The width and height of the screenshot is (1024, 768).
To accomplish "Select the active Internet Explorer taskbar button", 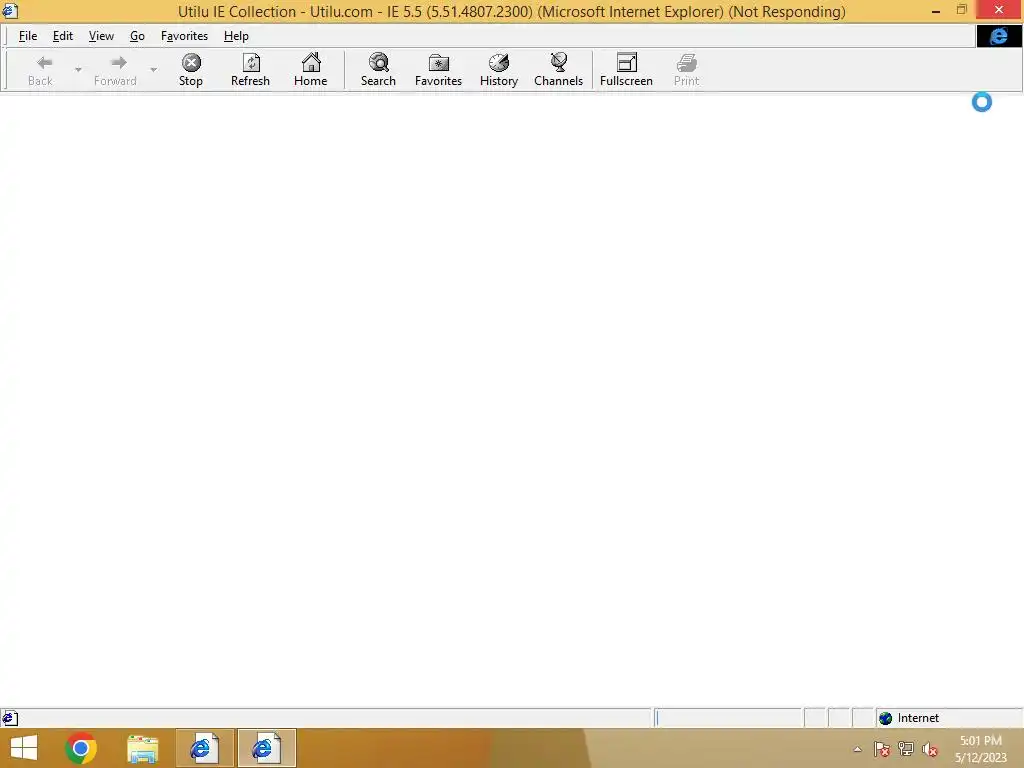I will [266, 748].
